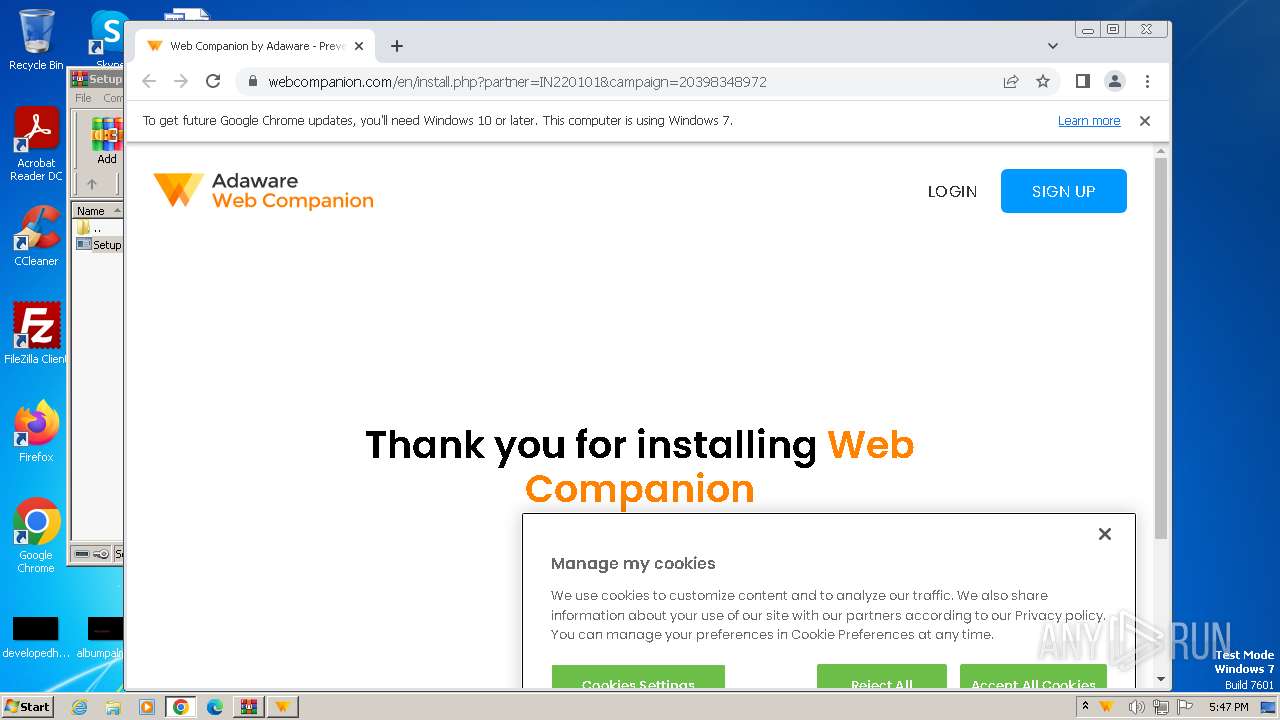1280x720 pixels.
Task: Open Recycle Bin on desktop
Action: point(36,40)
